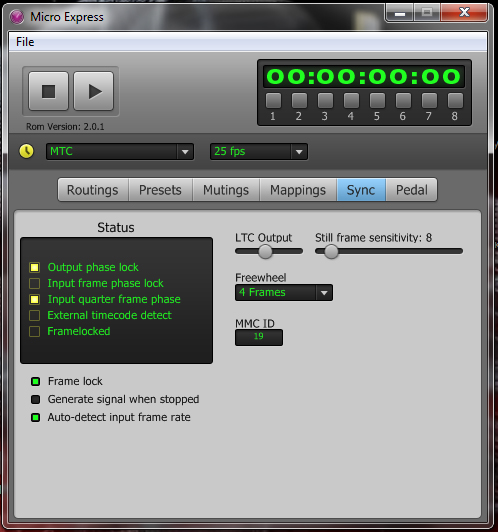Viewport: 498px width, 532px height.
Task: Open the 25 fps frame rate dropdown
Action: coord(259,151)
